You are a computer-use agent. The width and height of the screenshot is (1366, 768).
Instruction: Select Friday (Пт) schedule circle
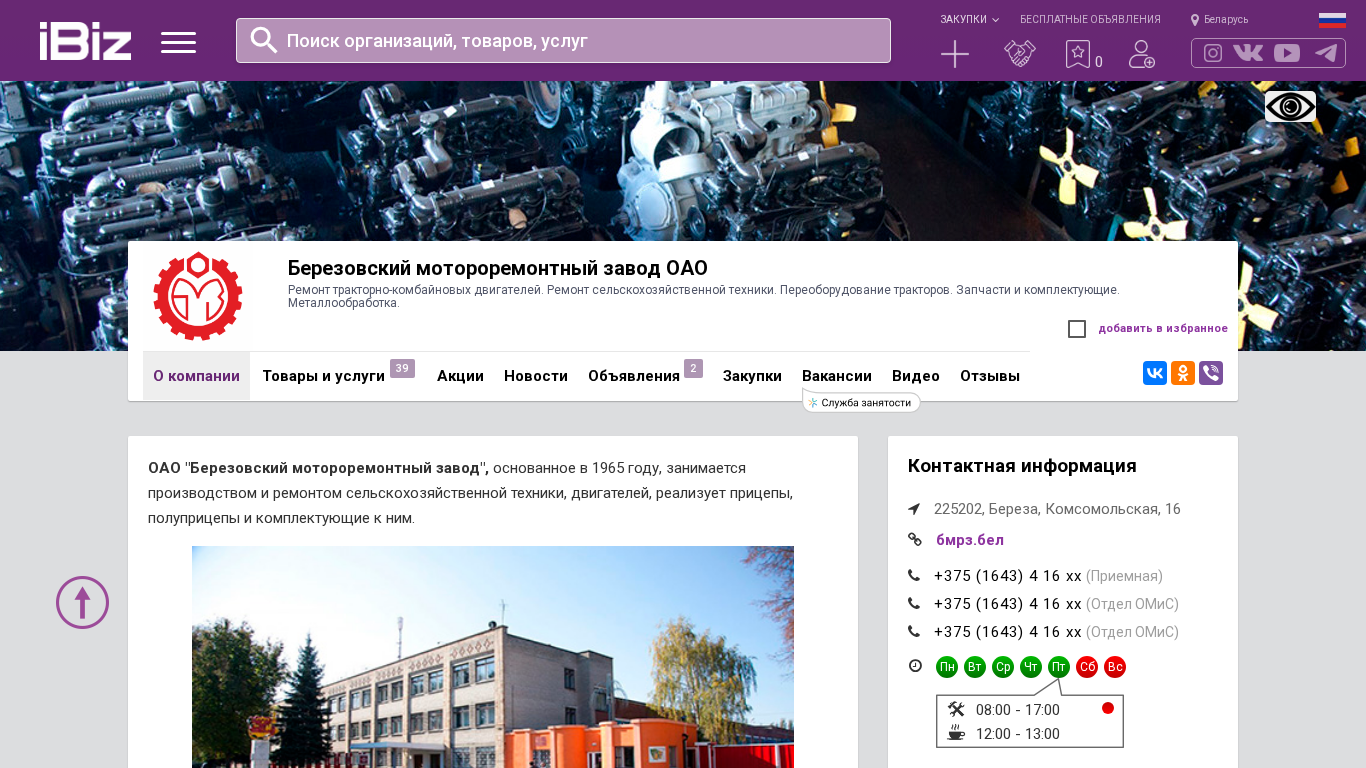(1059, 667)
